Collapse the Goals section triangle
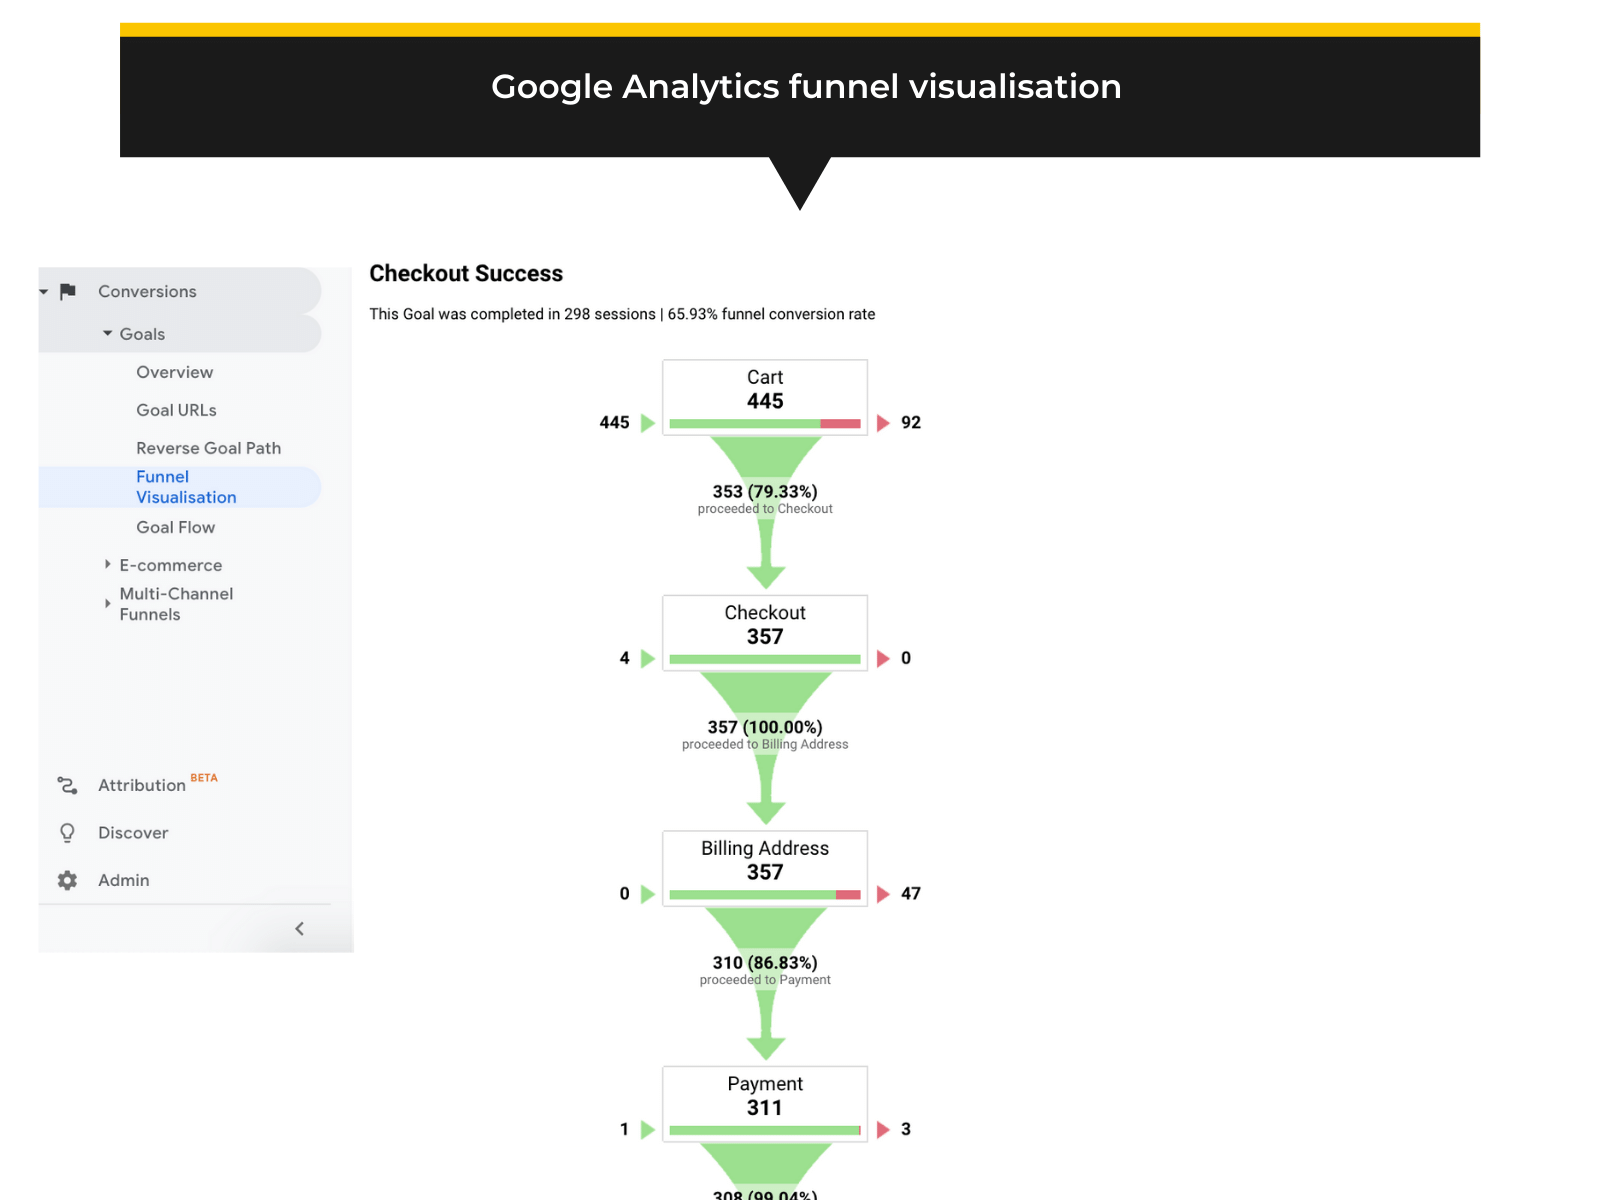1600x1200 pixels. click(107, 333)
